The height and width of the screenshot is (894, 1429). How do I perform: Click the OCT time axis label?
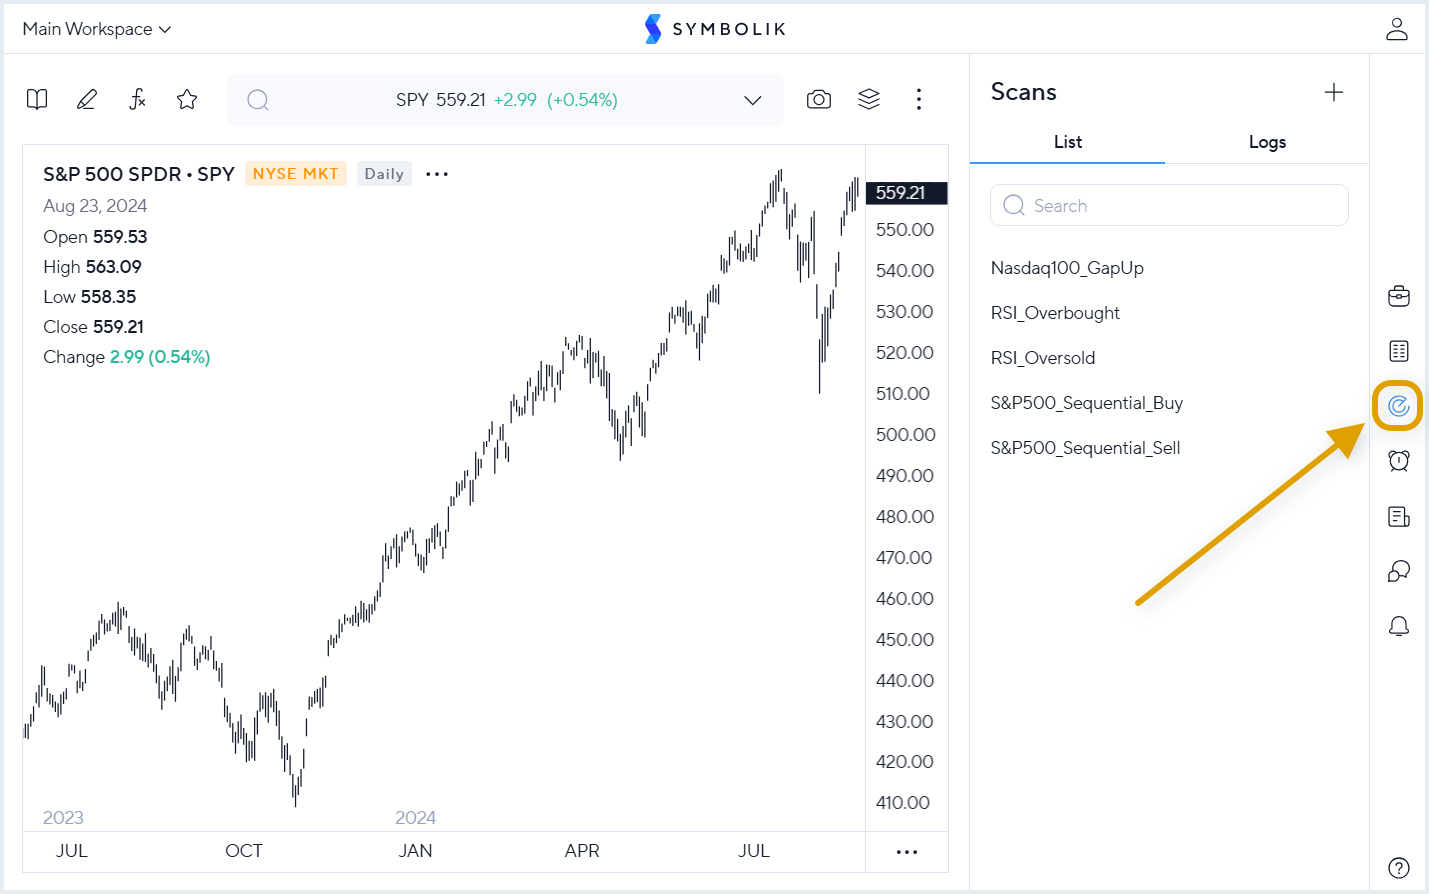[244, 851]
